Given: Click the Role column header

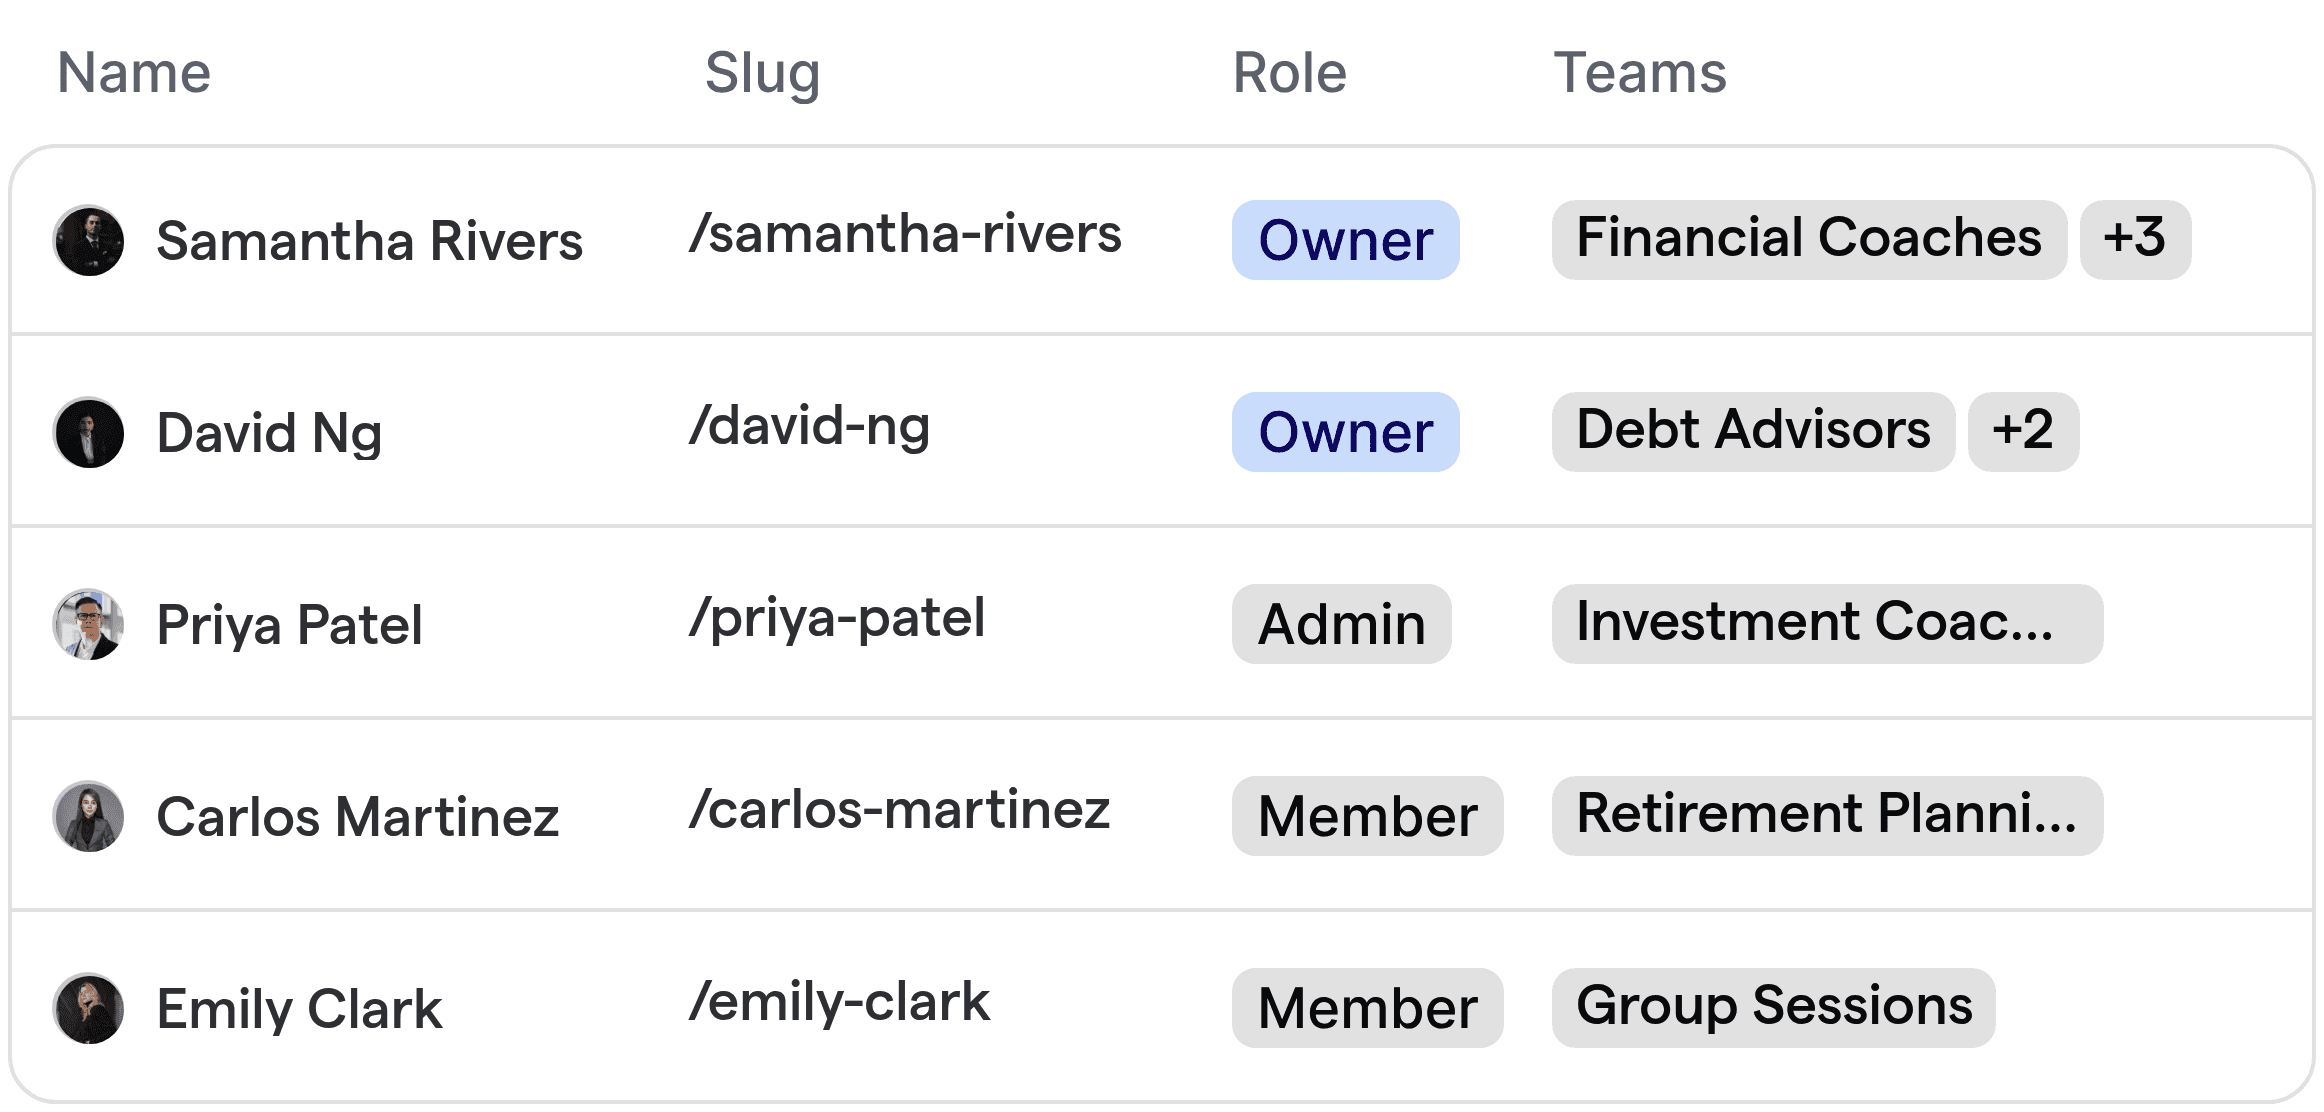Looking at the screenshot, I should tap(1289, 71).
